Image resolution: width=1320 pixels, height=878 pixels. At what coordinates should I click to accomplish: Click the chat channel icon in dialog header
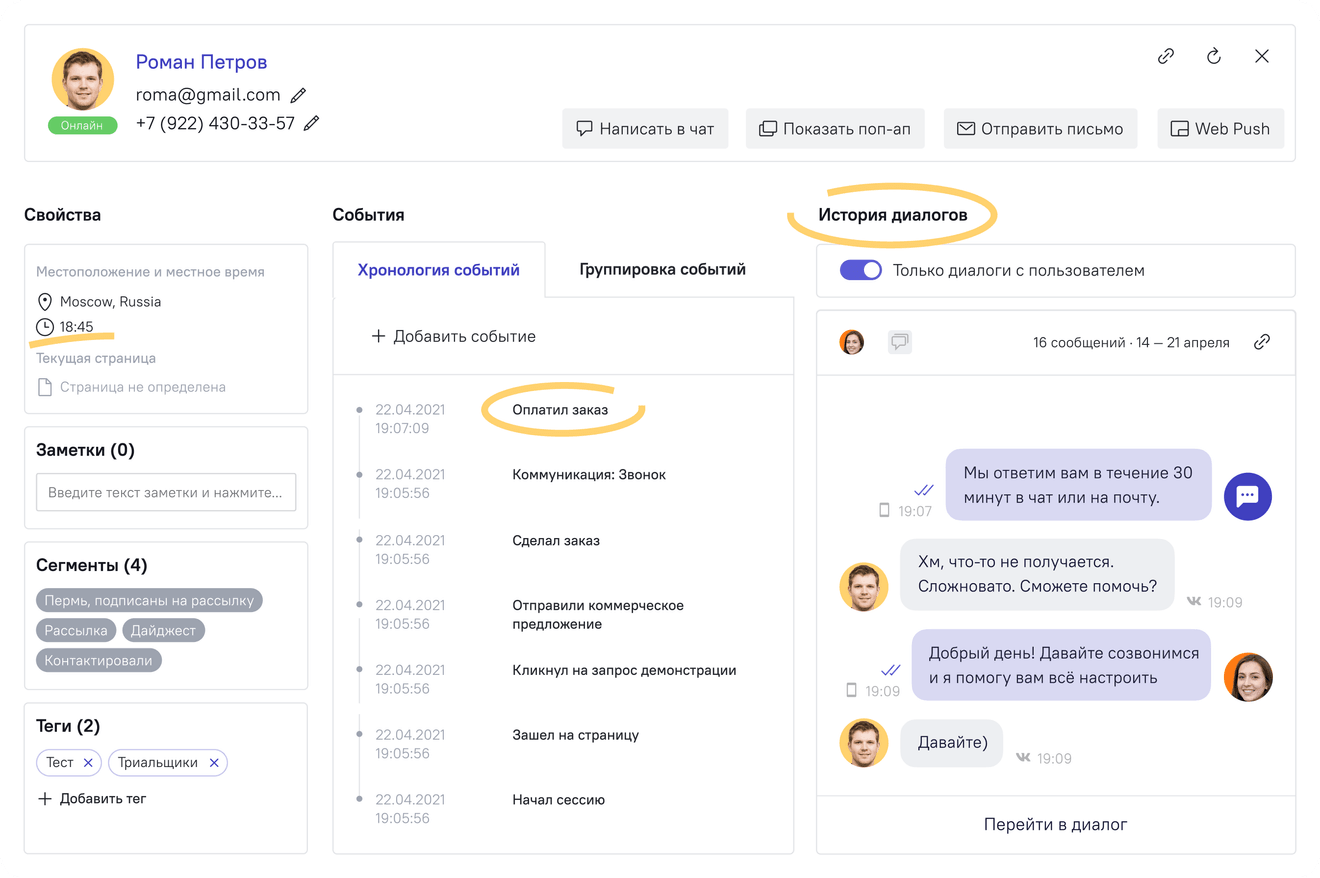click(899, 342)
